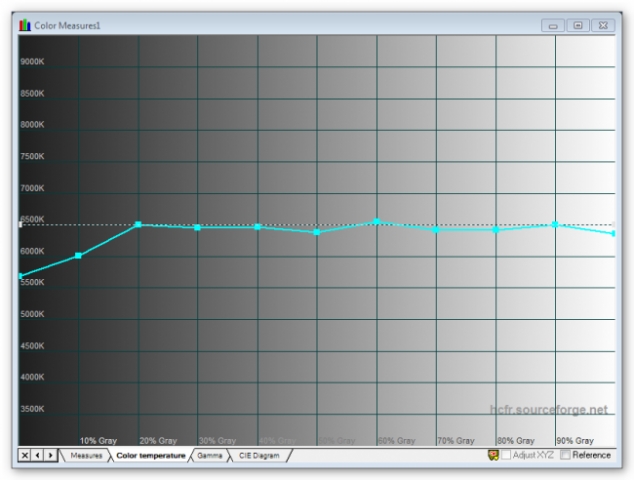
Task: Click the Color Measures1 title bar text
Action: point(68,25)
